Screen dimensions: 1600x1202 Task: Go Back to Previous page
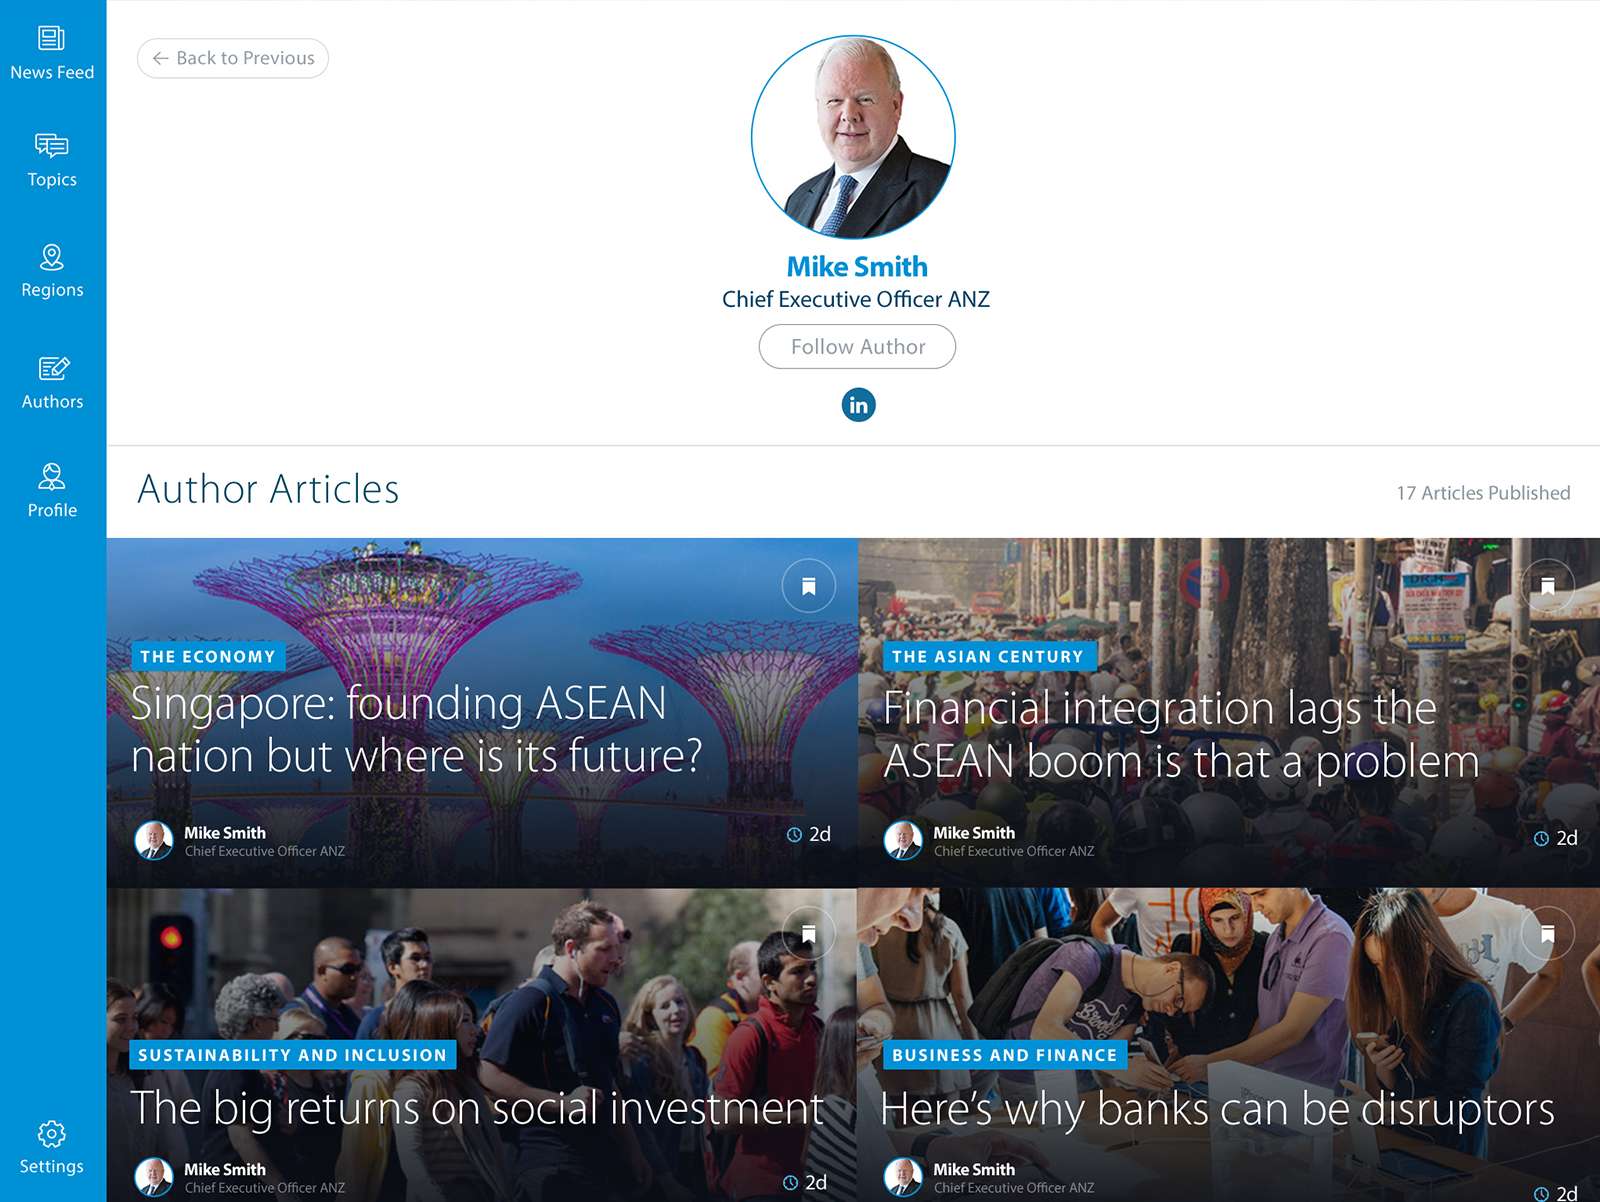[233, 58]
